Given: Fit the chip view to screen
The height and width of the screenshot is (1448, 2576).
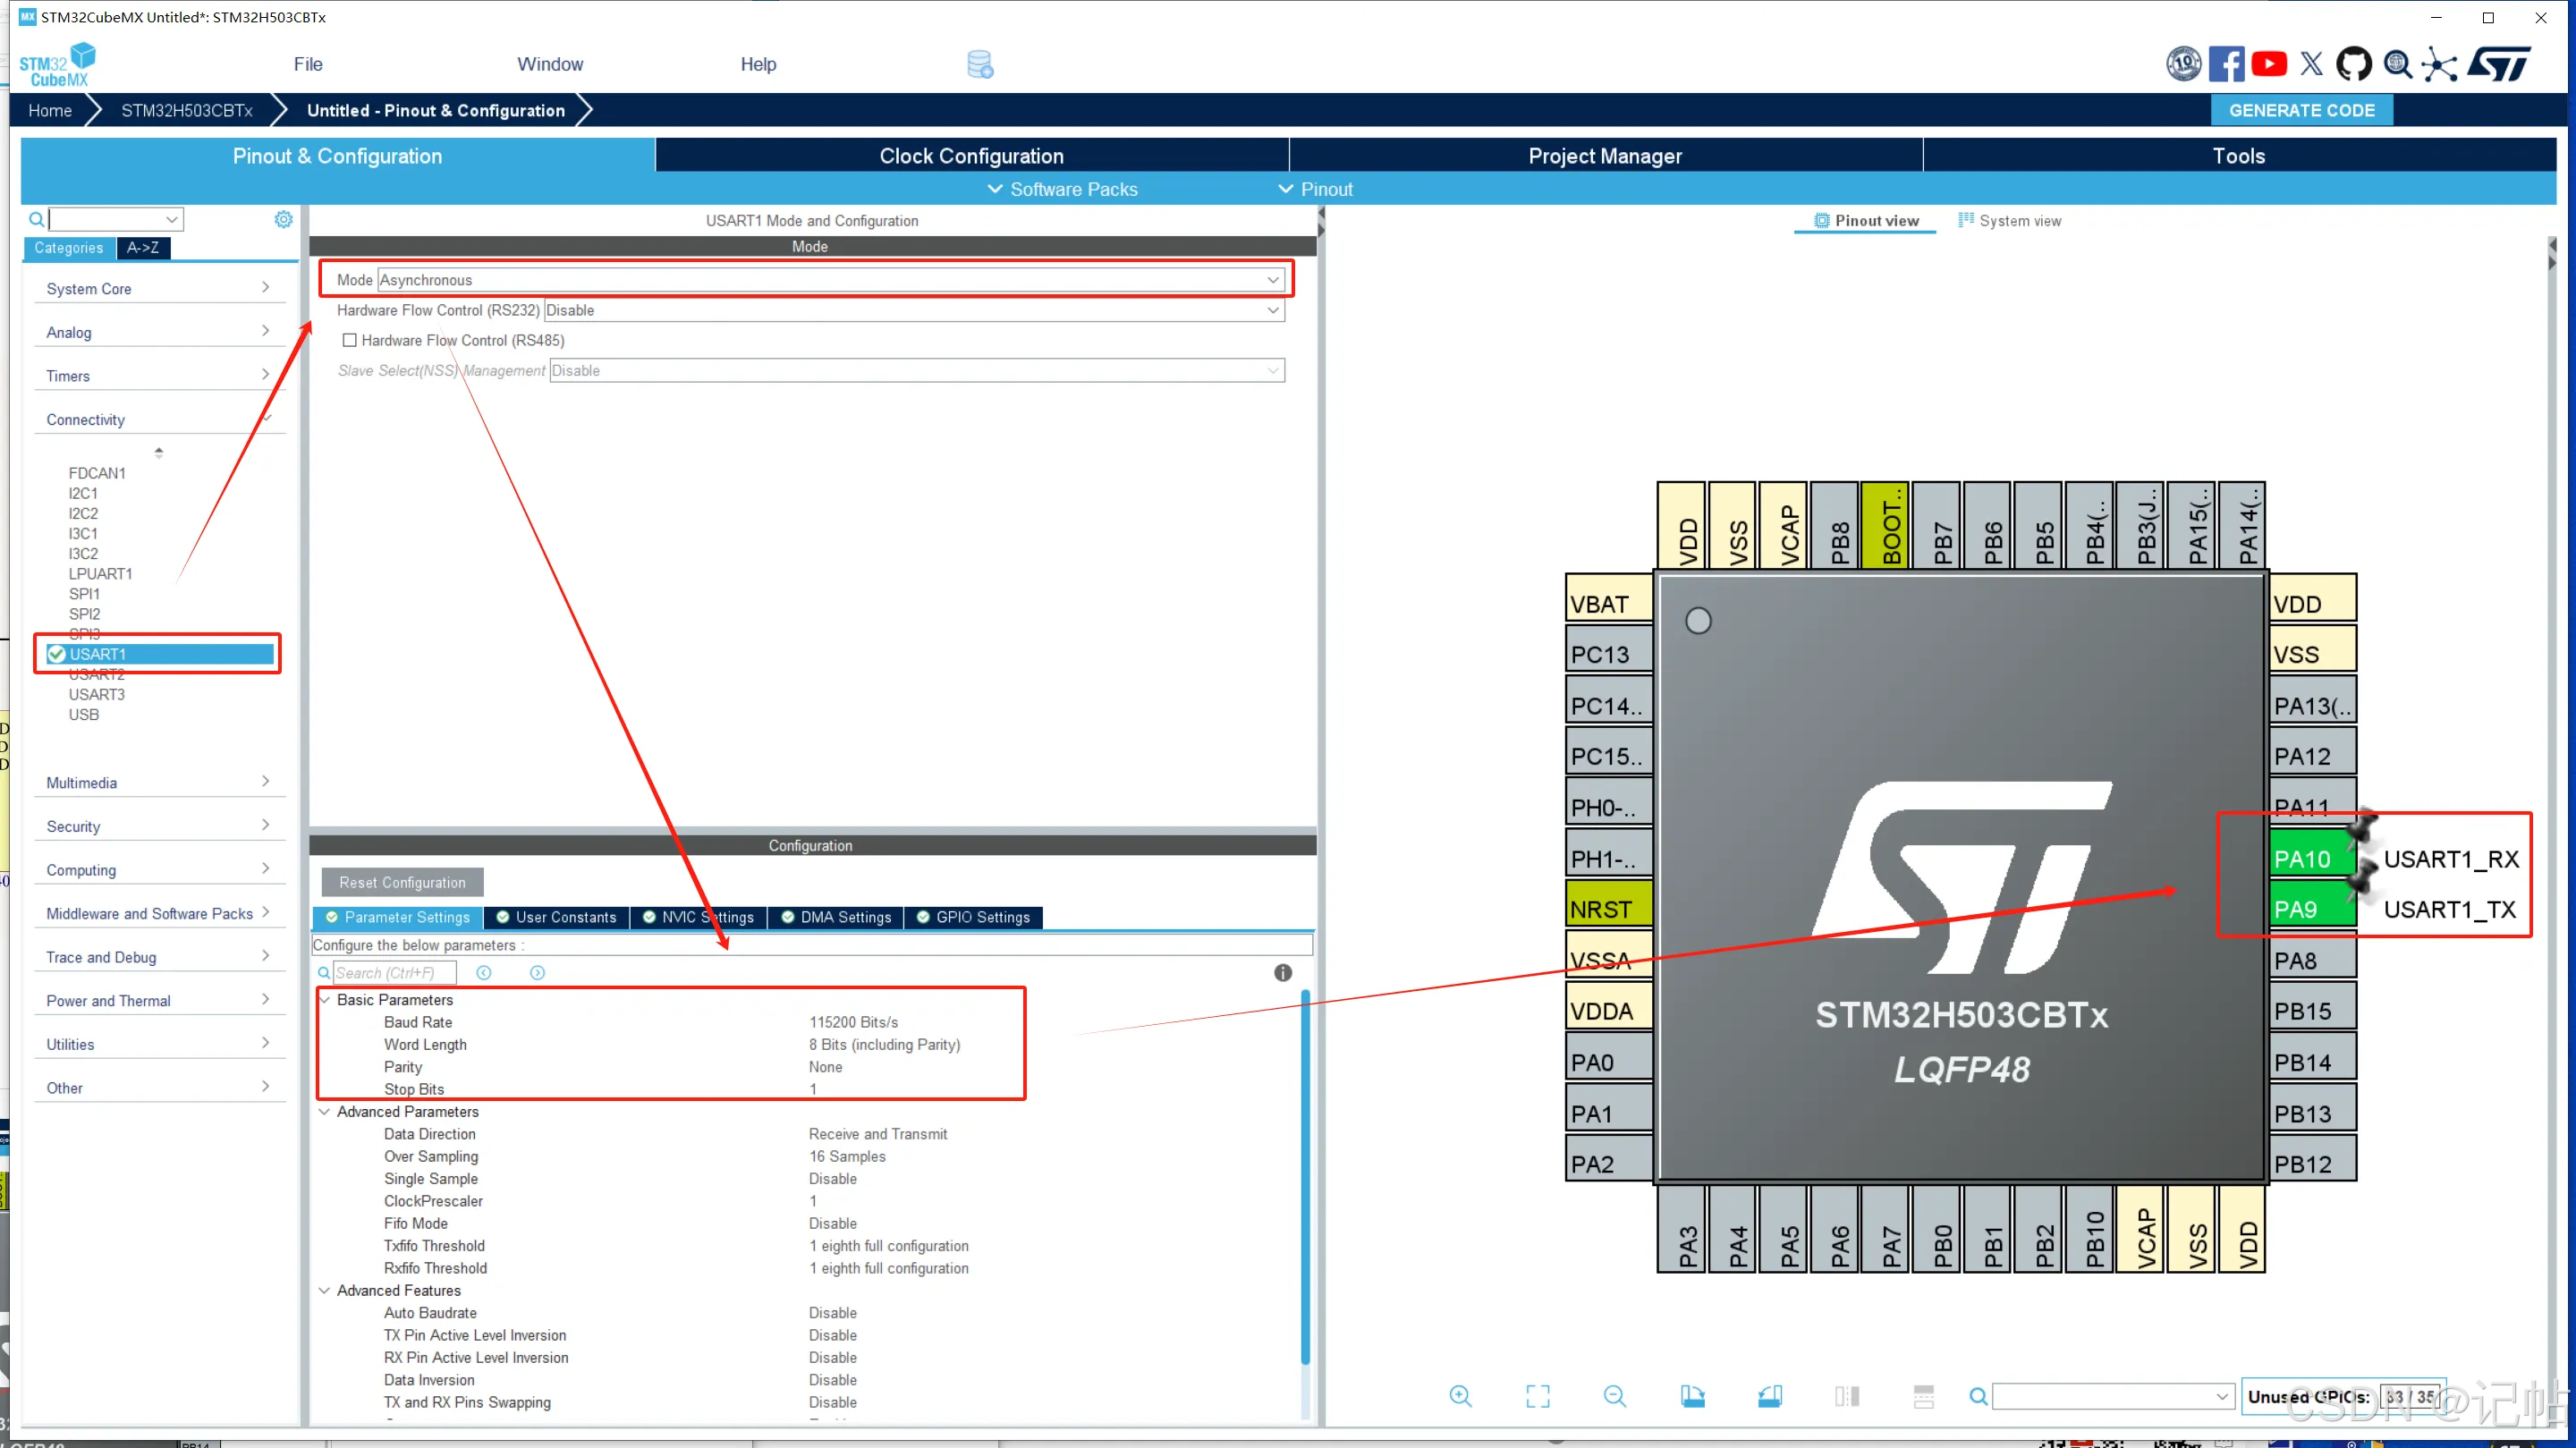Looking at the screenshot, I should click(1537, 1396).
